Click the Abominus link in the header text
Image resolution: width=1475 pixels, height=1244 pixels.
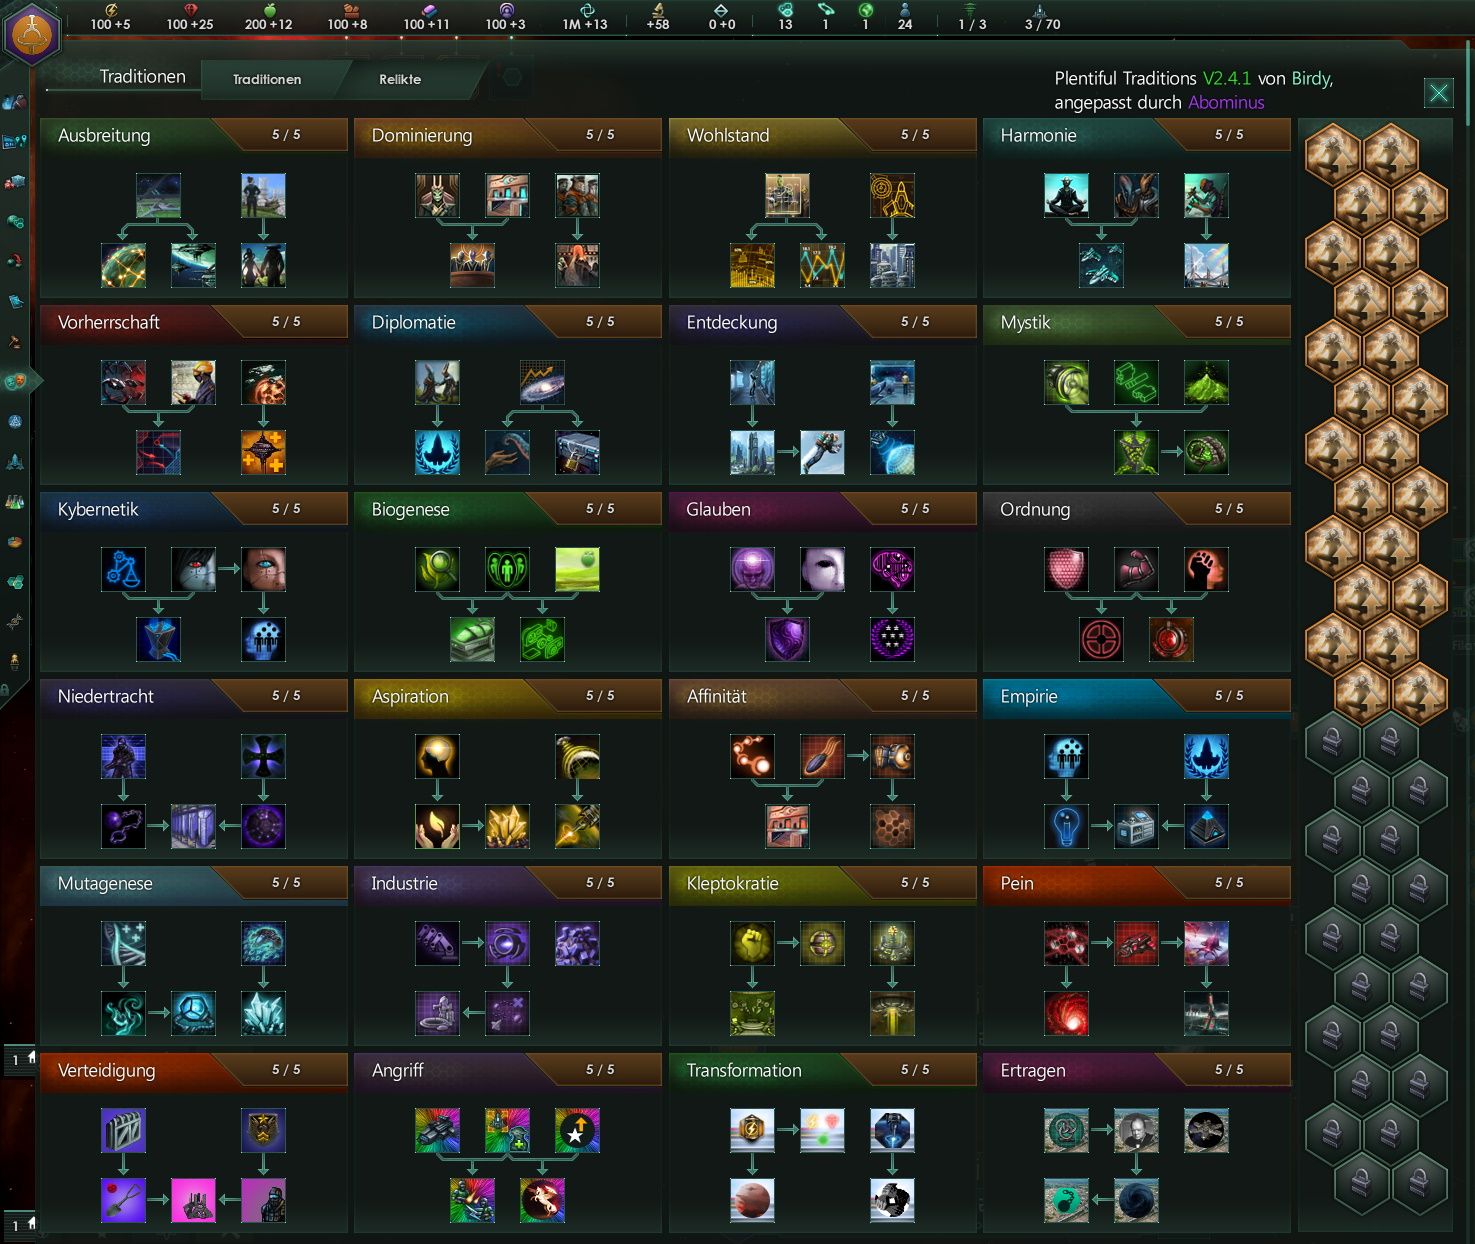1224,102
